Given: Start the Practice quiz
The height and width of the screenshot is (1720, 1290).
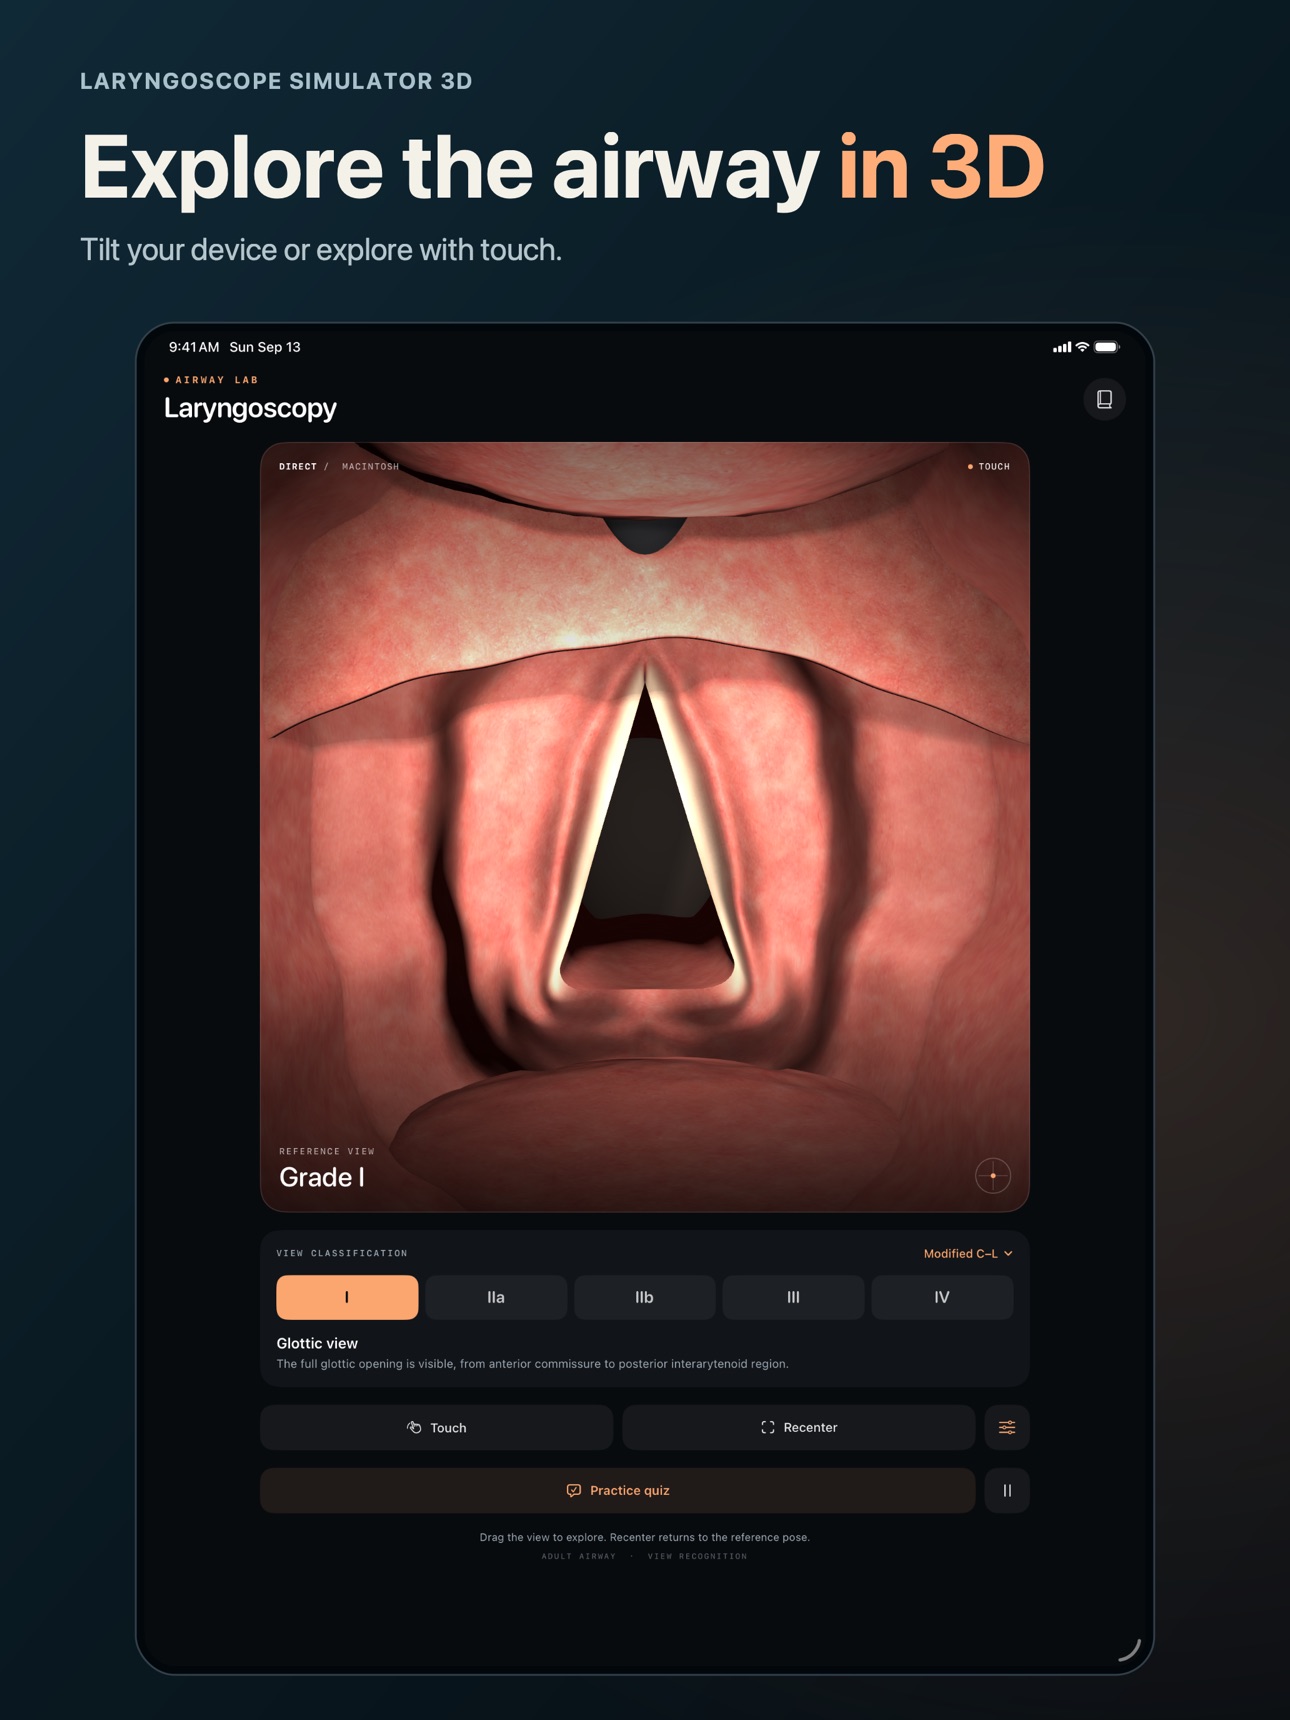Looking at the screenshot, I should (x=617, y=1490).
